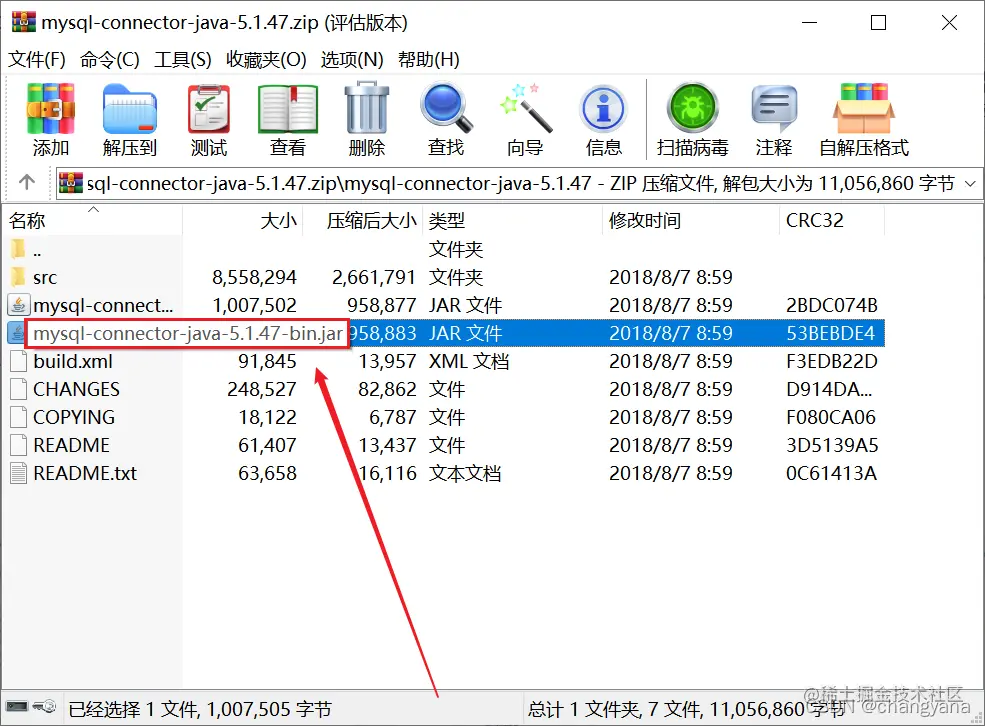
Task: Click the 文本文档 type cell
Action: click(465, 473)
